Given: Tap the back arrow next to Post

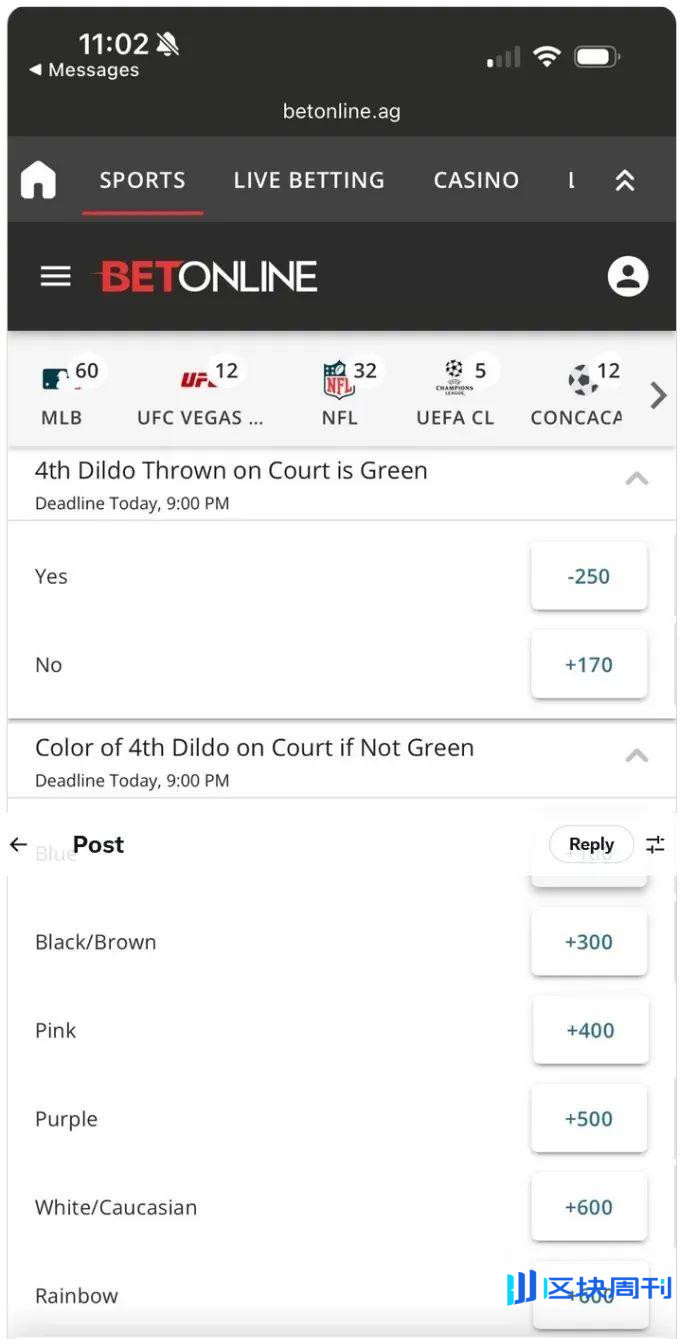Looking at the screenshot, I should pos(18,845).
